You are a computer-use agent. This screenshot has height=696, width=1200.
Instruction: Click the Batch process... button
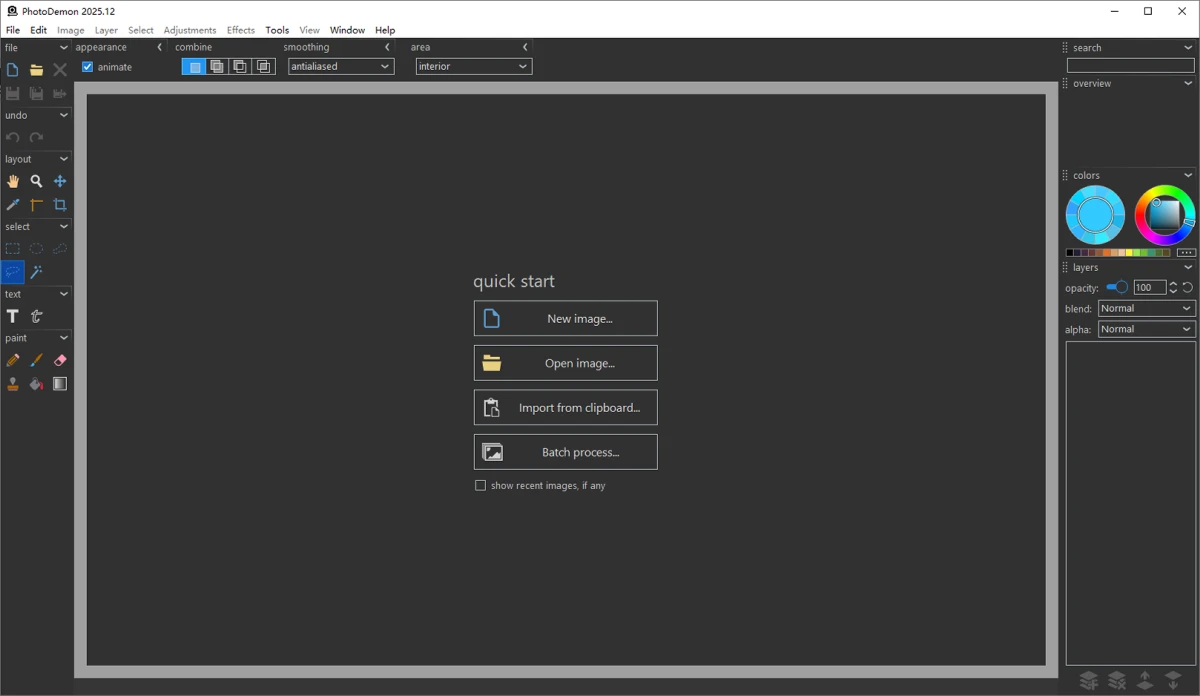[566, 452]
